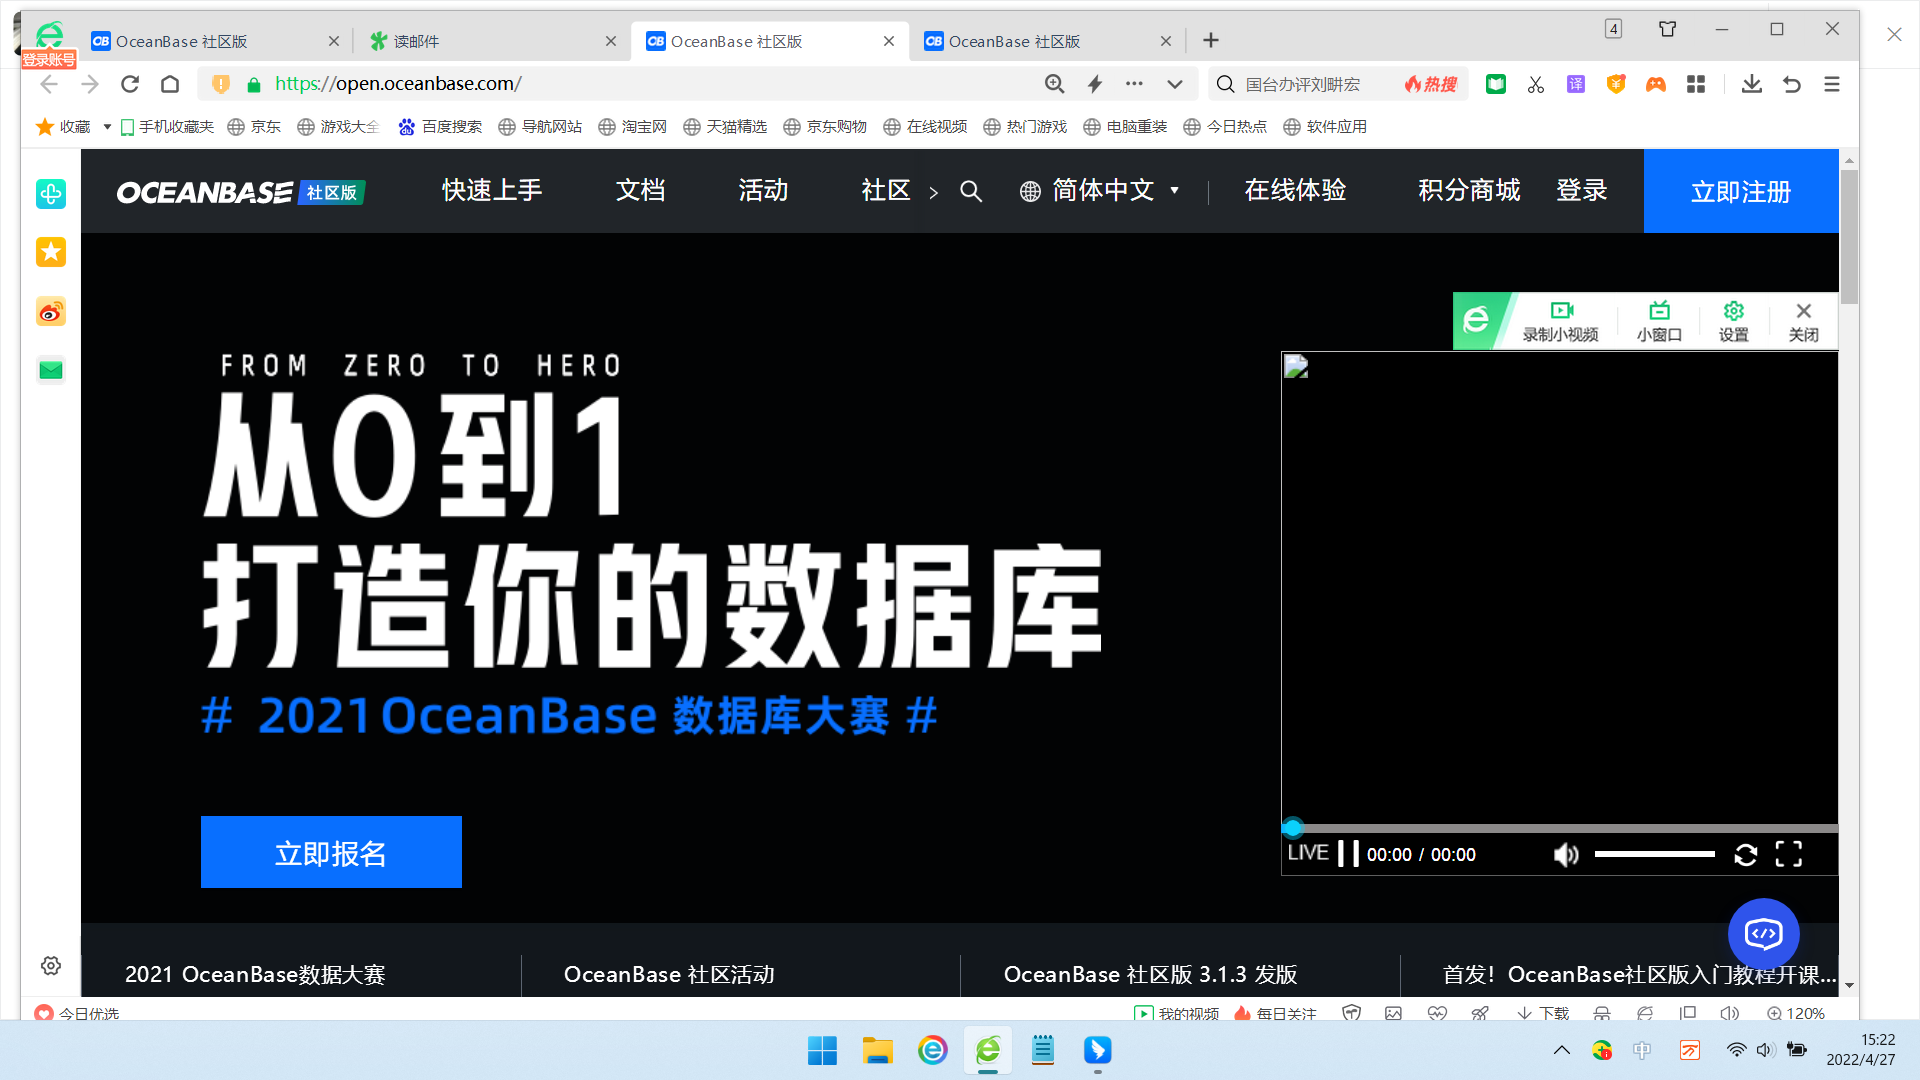The width and height of the screenshot is (1920, 1080).
Task: Open the Weibo sidebar icon
Action: coord(51,312)
